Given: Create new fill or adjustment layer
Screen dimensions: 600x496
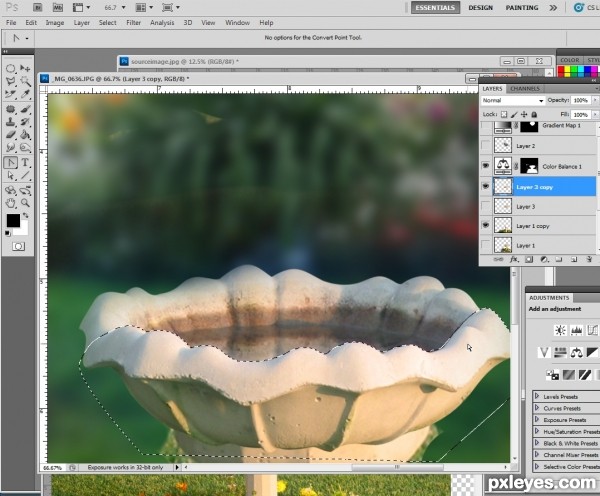Looking at the screenshot, I should click(544, 259).
